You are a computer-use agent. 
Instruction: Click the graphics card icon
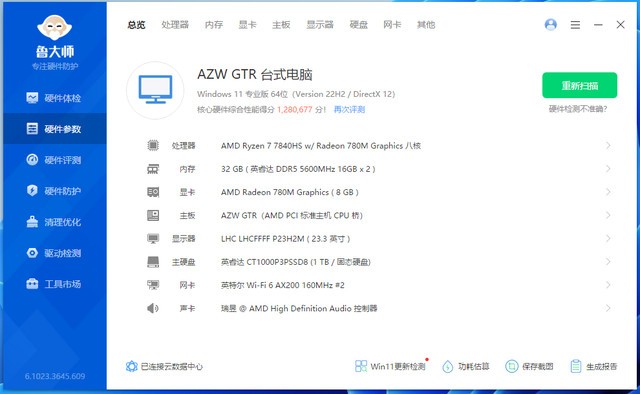[153, 192]
